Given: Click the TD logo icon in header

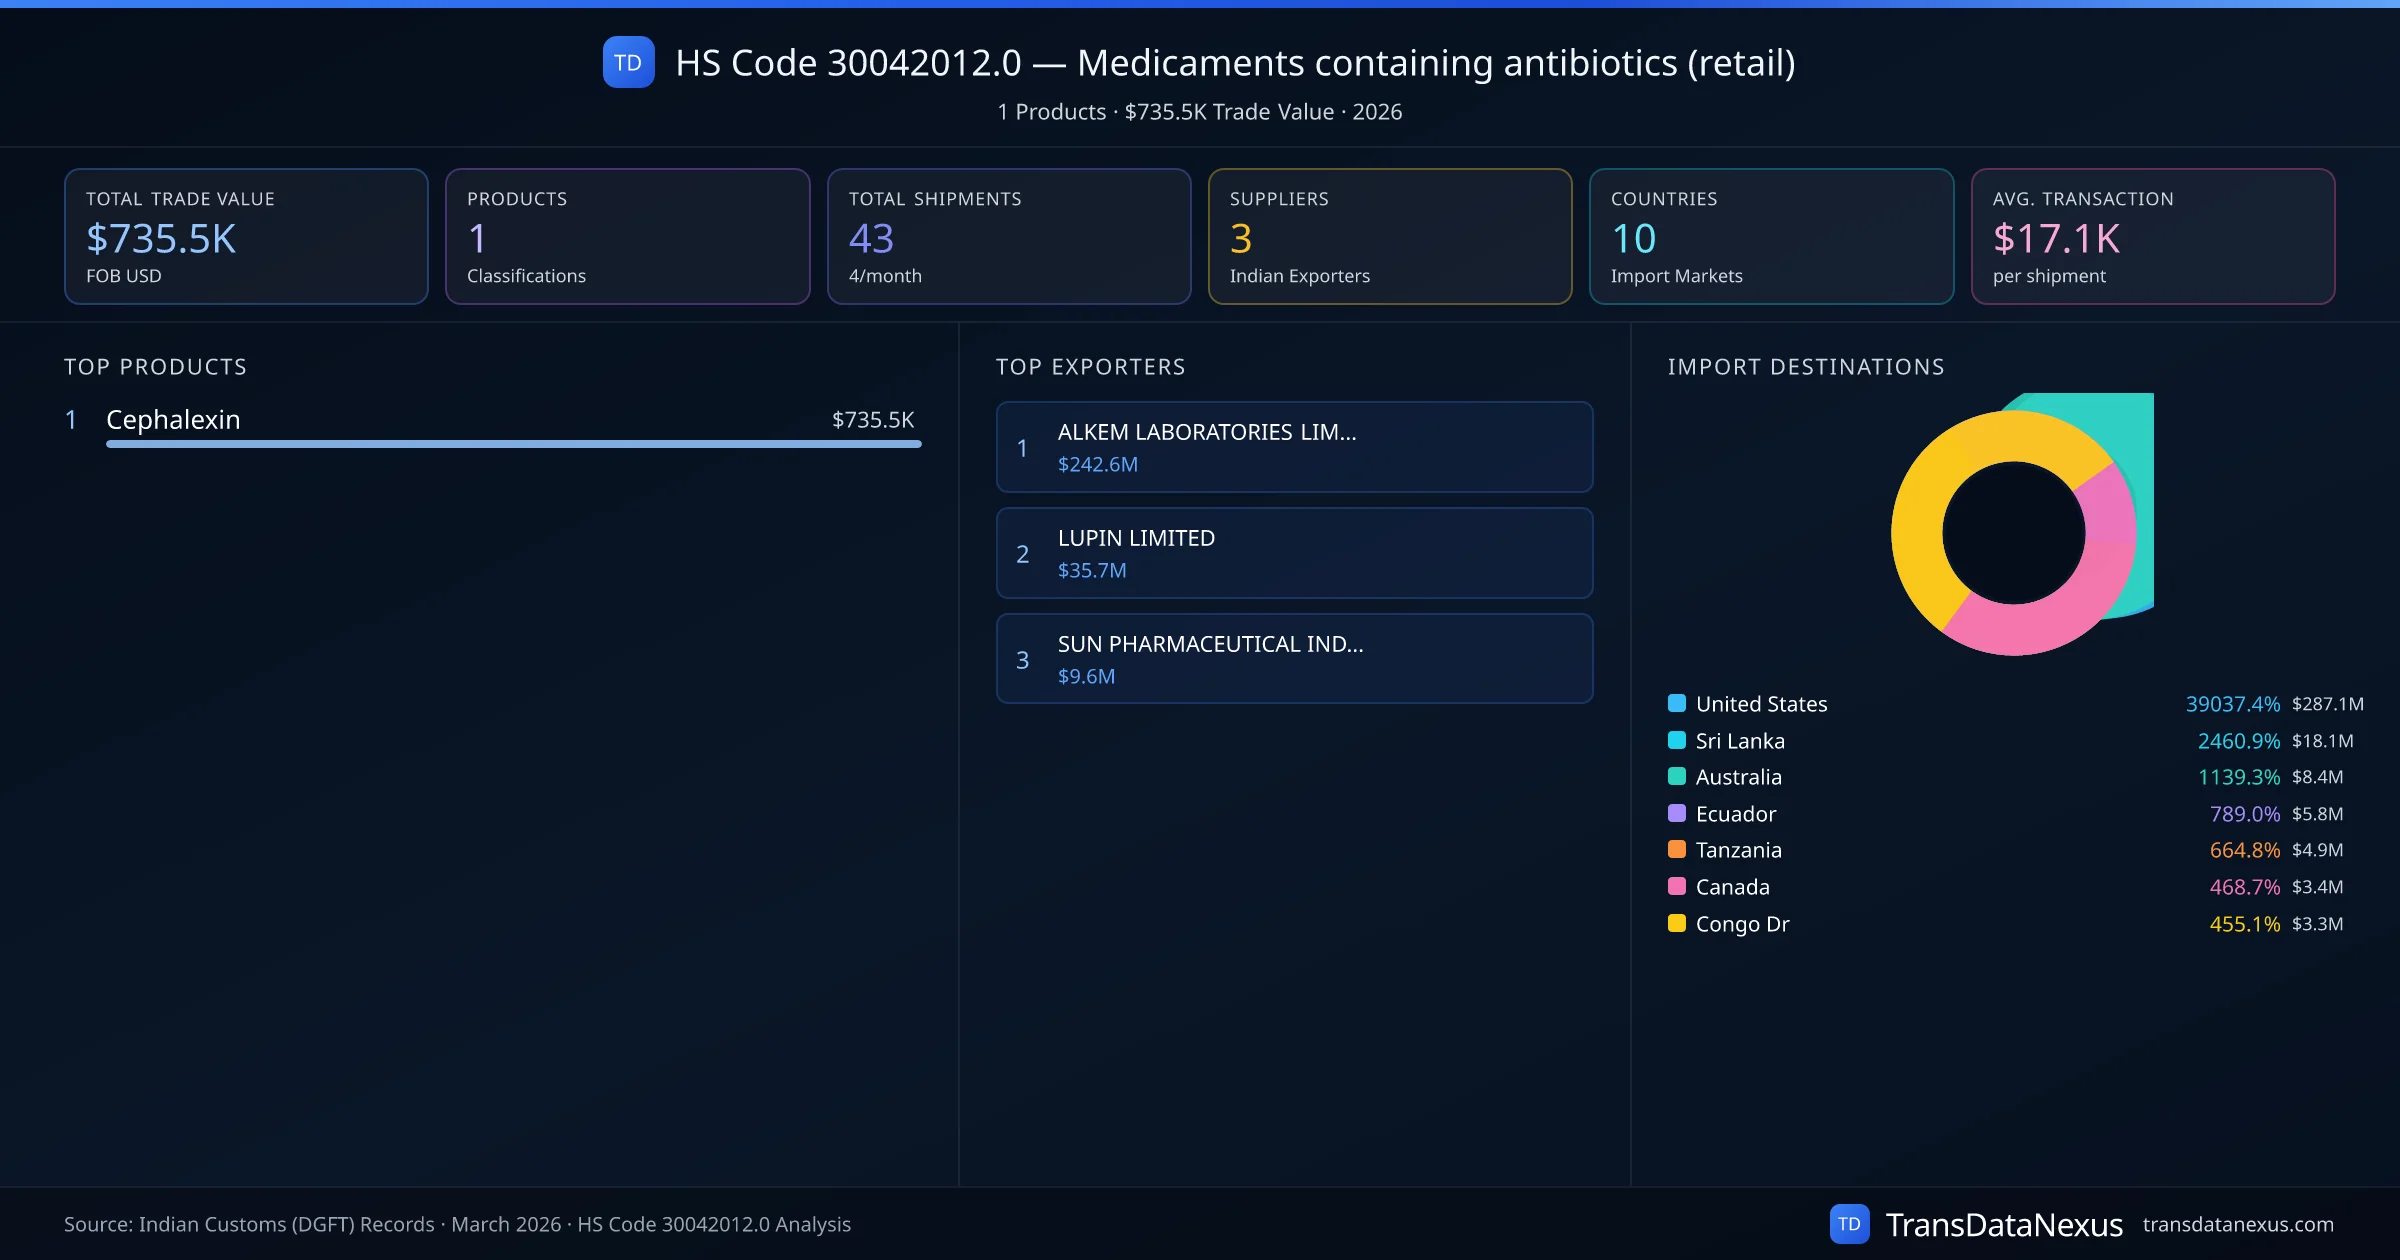Looking at the screenshot, I should click(628, 62).
